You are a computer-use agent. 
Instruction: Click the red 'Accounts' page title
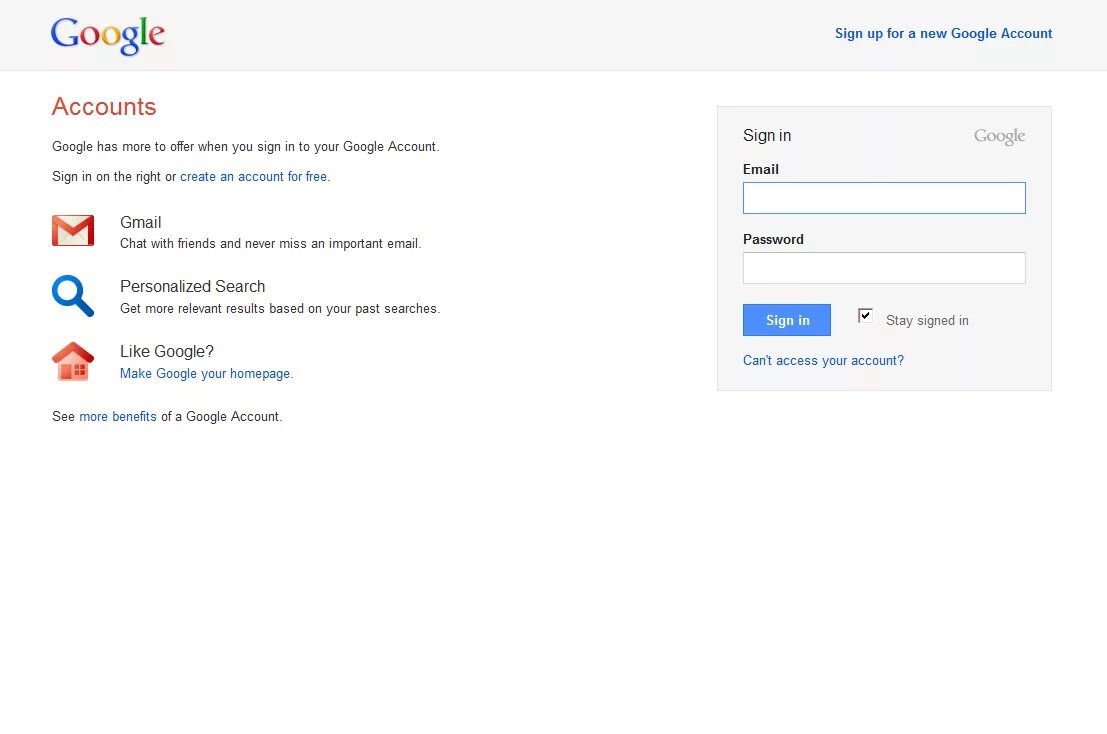click(104, 107)
